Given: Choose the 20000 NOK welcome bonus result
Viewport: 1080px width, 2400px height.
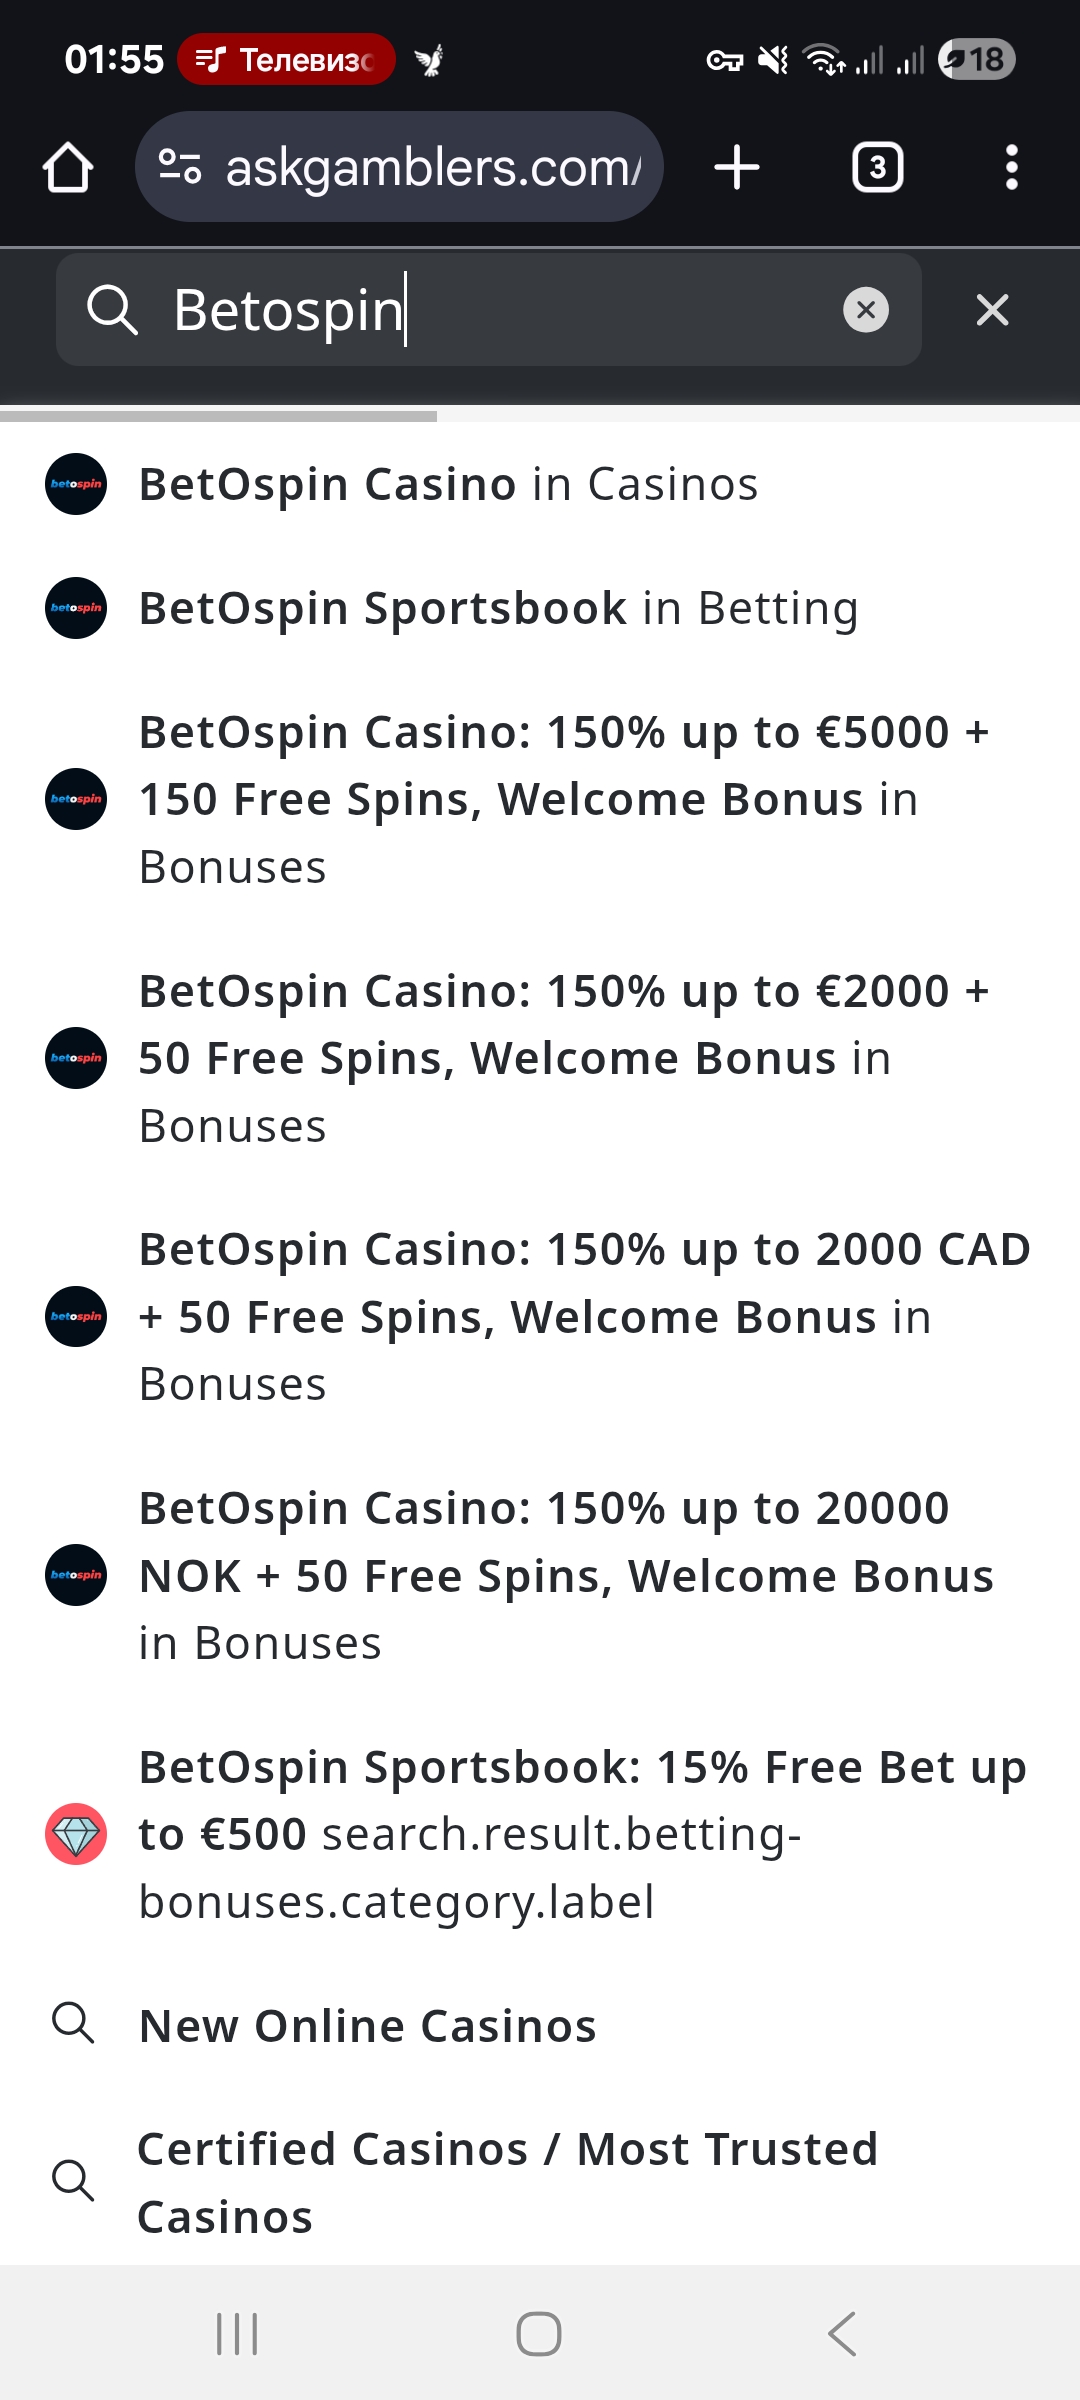Looking at the screenshot, I should click(x=565, y=1575).
